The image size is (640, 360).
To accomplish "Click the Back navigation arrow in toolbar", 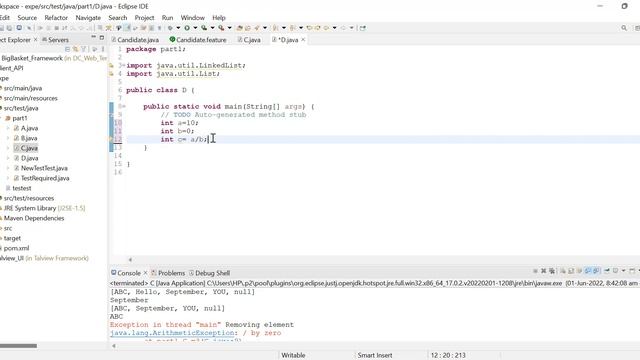I will click(x=326, y=28).
